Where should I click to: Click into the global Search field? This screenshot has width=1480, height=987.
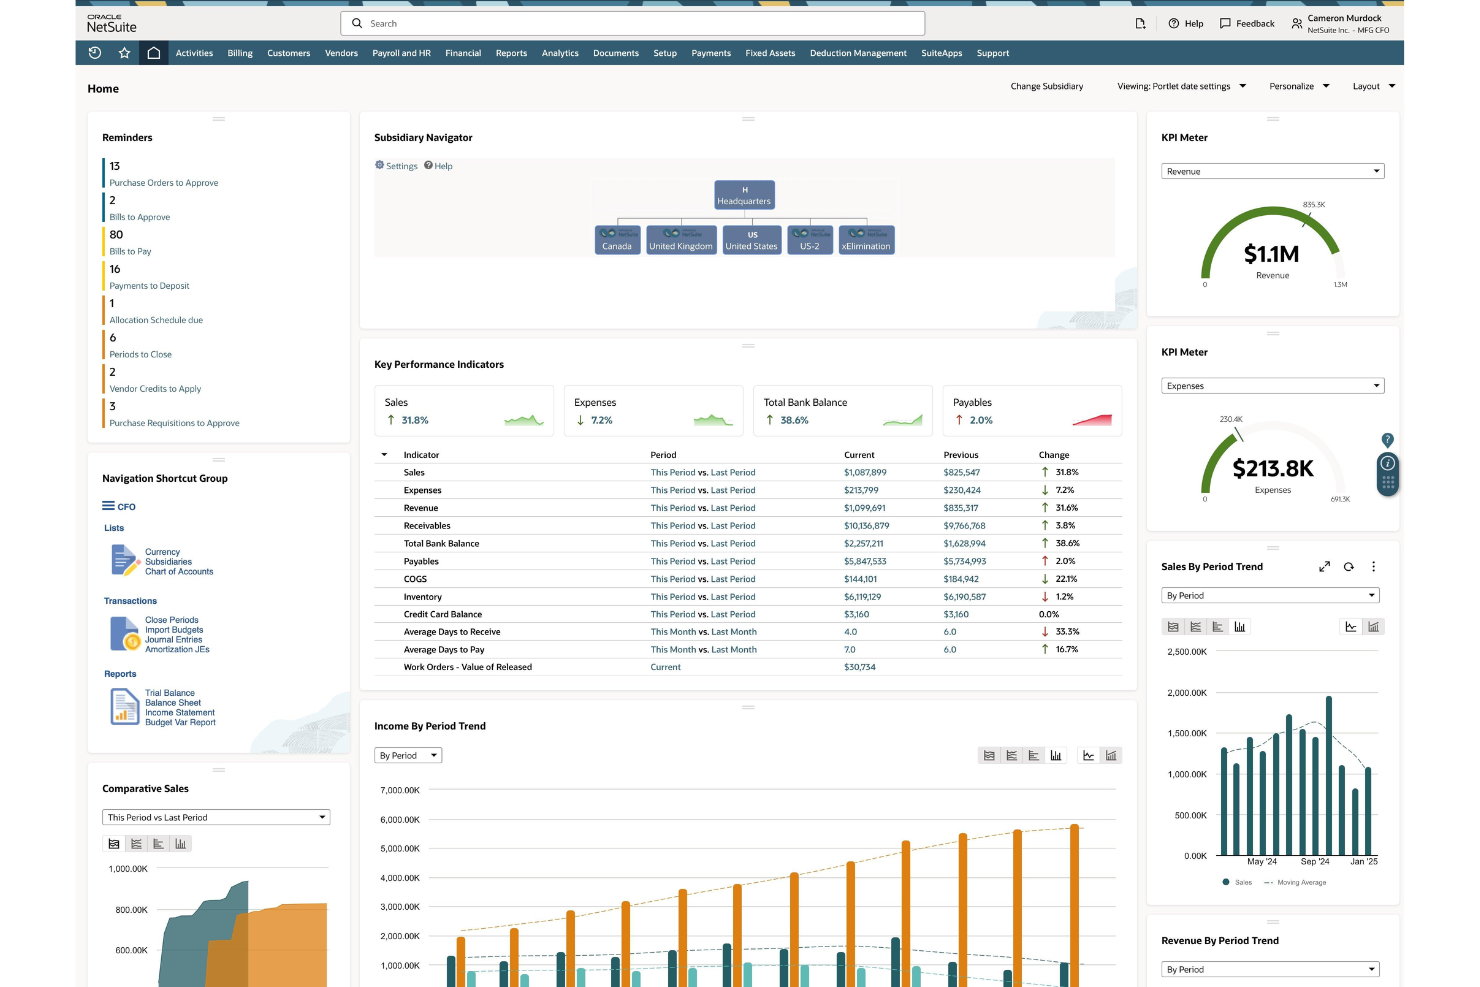pos(632,23)
